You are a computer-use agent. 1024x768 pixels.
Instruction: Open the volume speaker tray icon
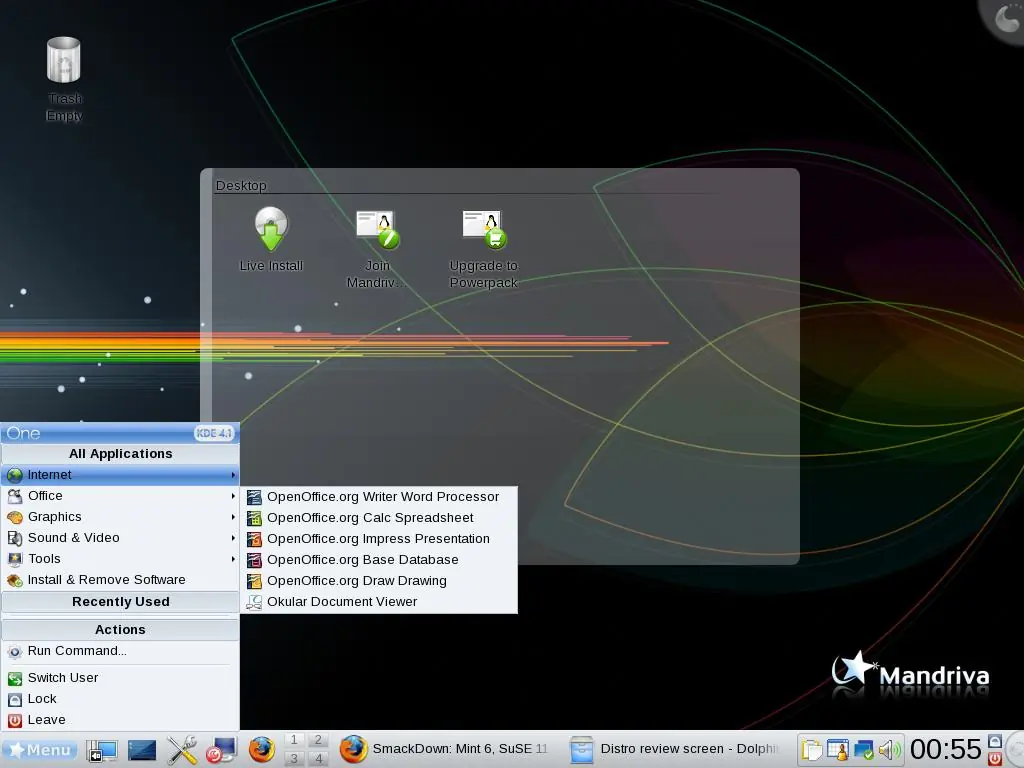point(889,750)
